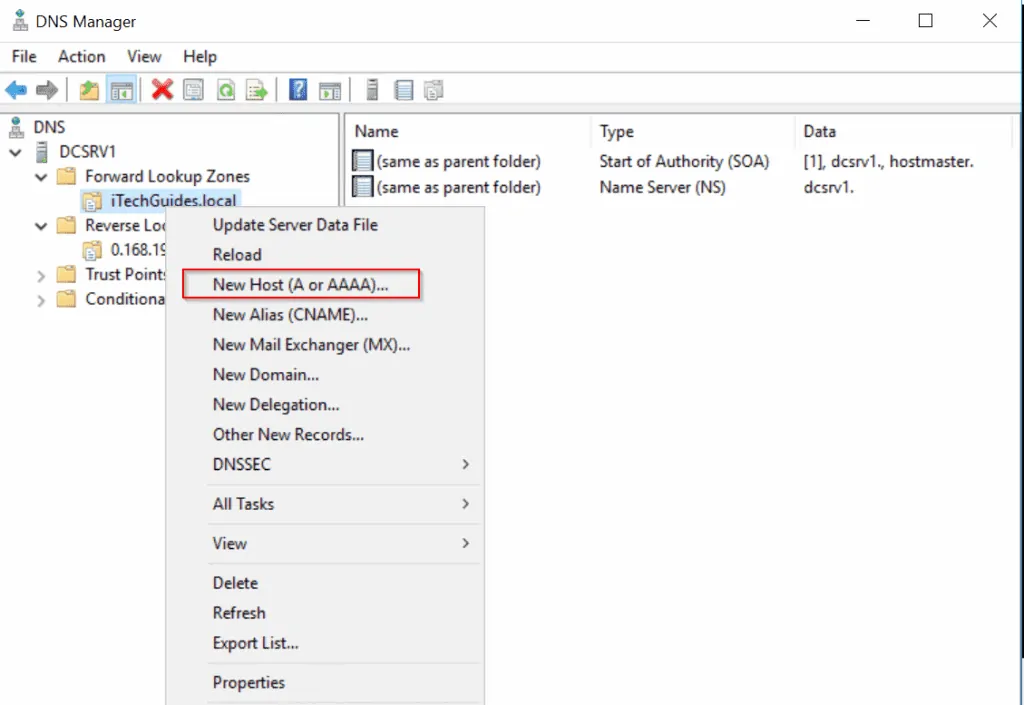
Task: Click the DNS root node icon in the tree
Action: click(16, 127)
